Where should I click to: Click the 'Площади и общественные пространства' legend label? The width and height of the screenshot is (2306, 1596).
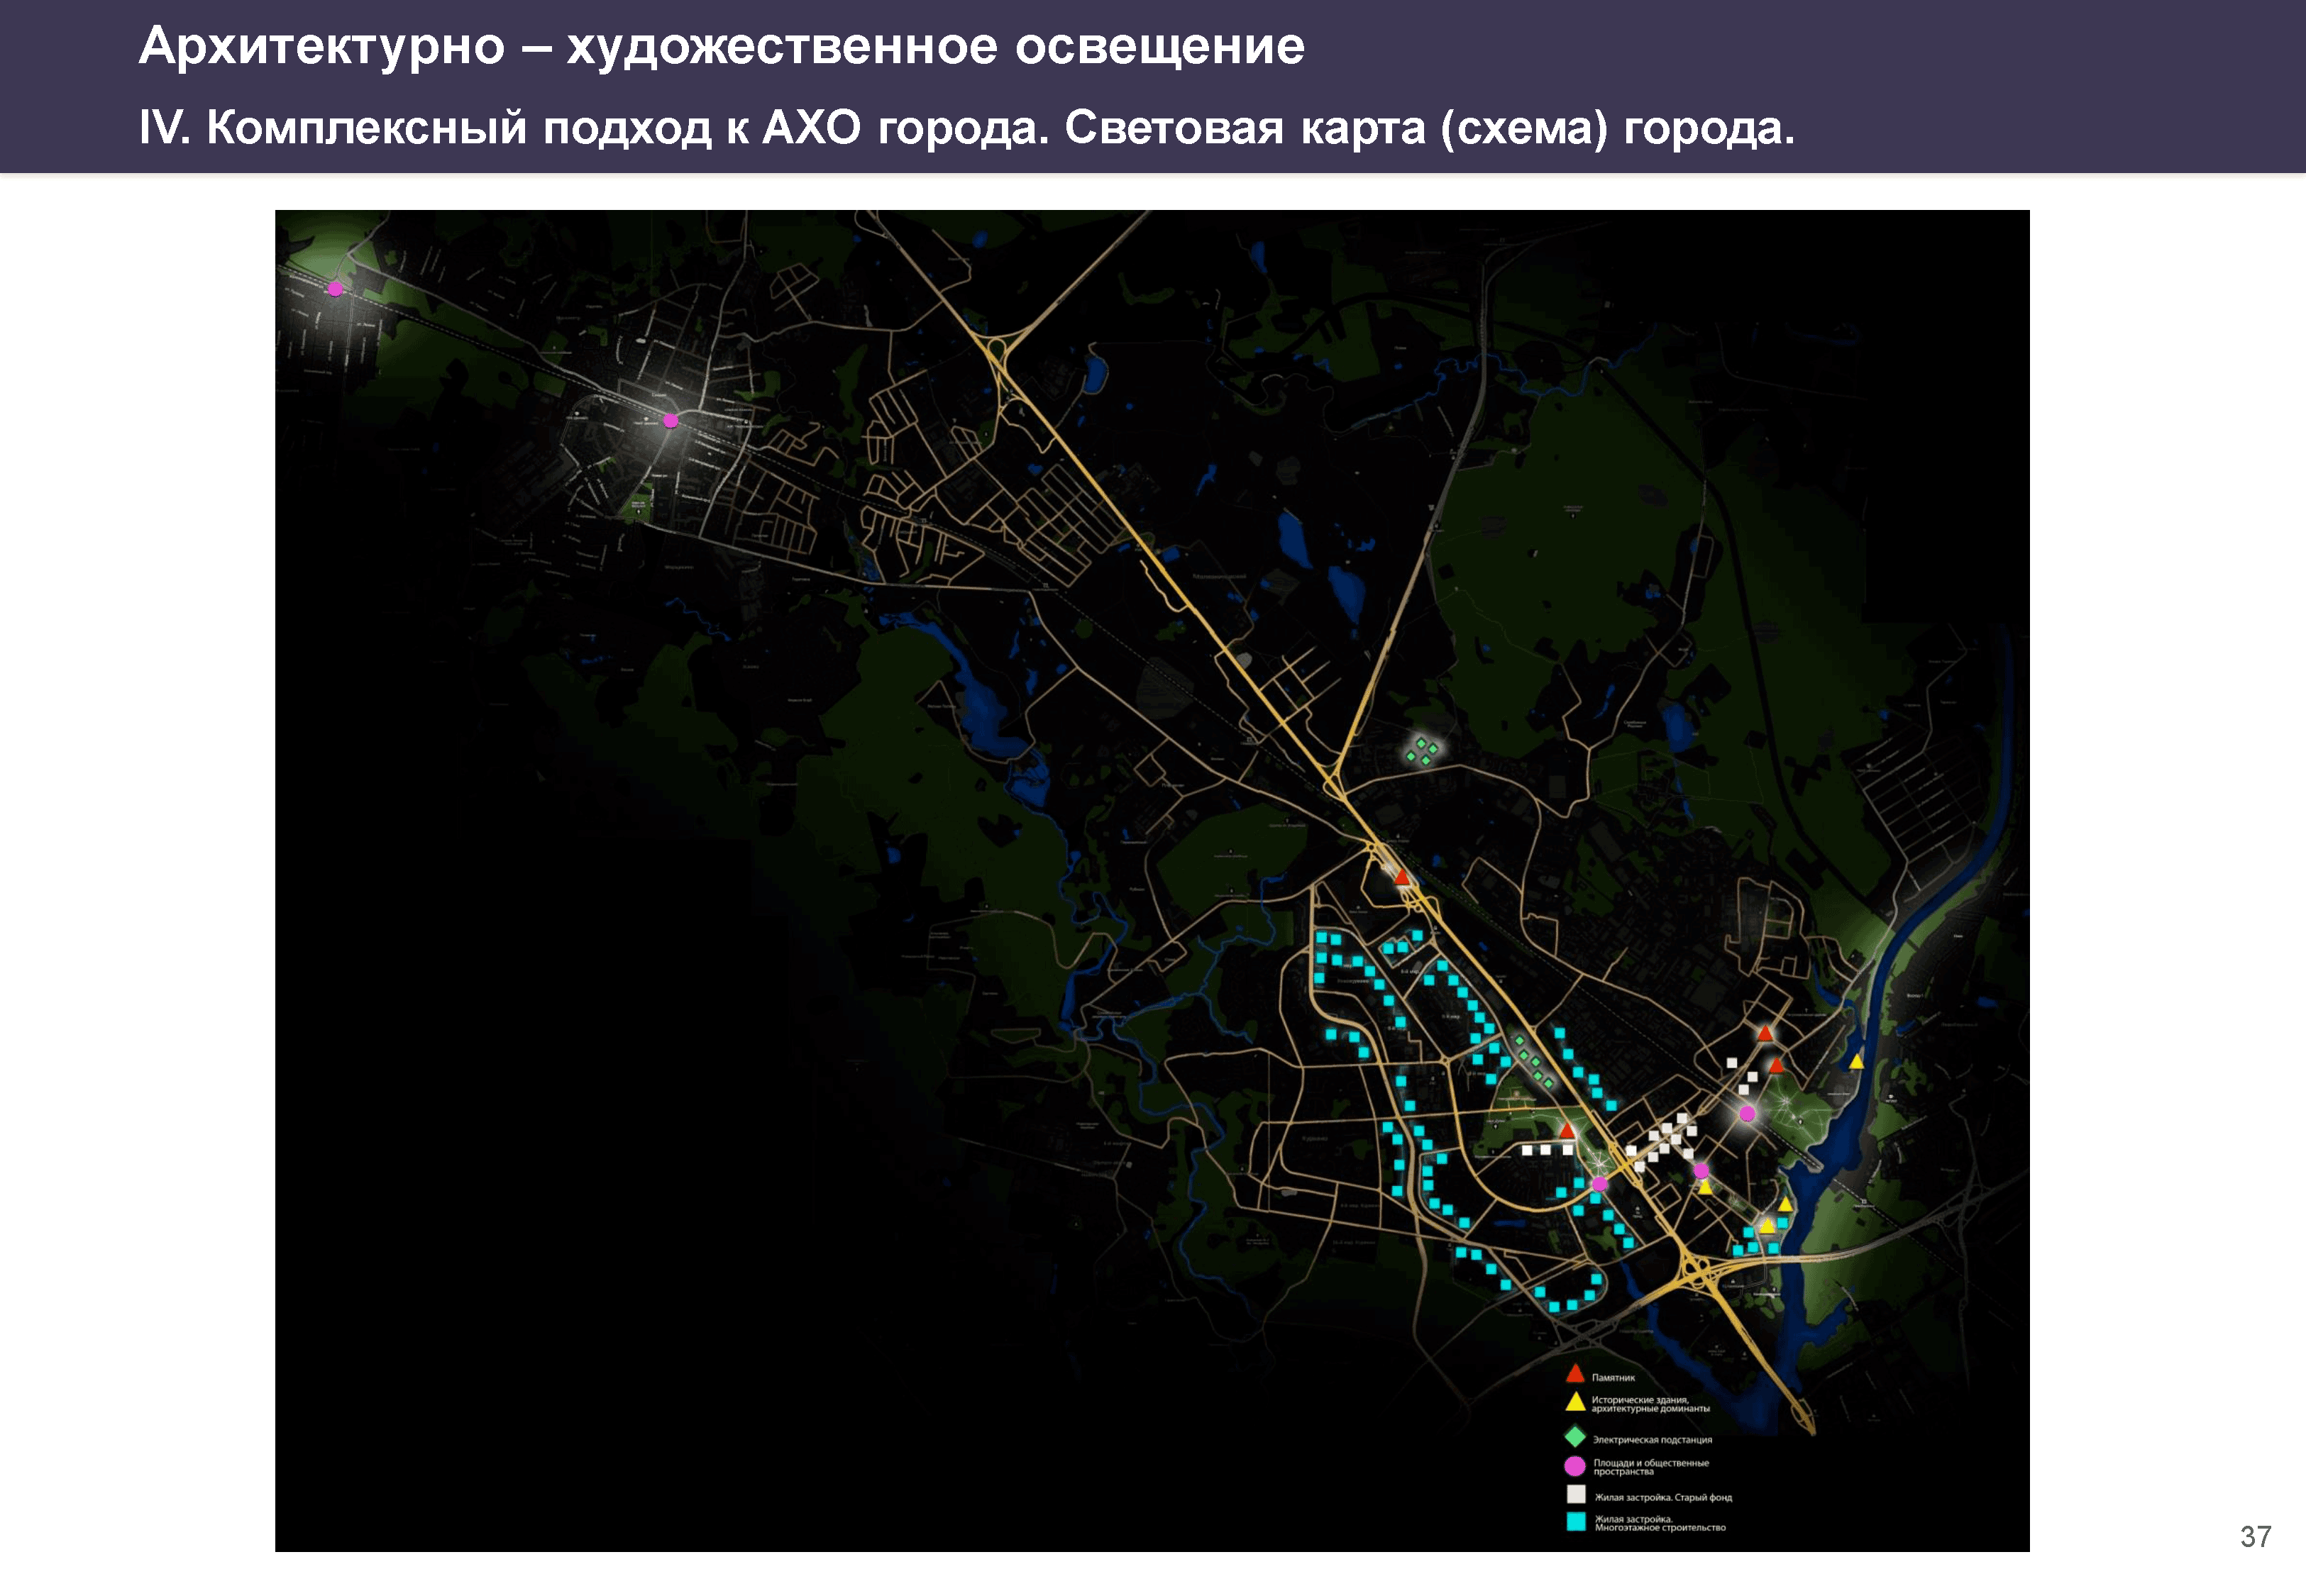[x=1651, y=1467]
